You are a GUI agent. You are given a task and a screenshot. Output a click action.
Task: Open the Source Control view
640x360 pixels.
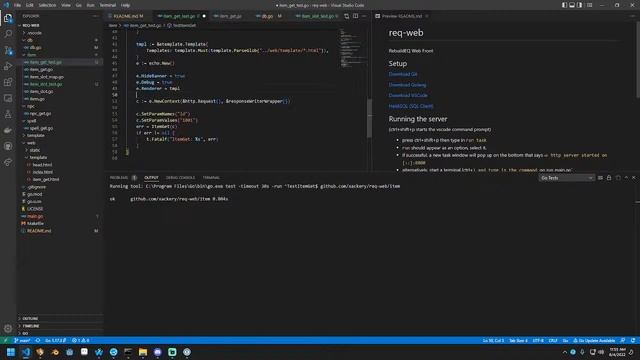point(8,50)
